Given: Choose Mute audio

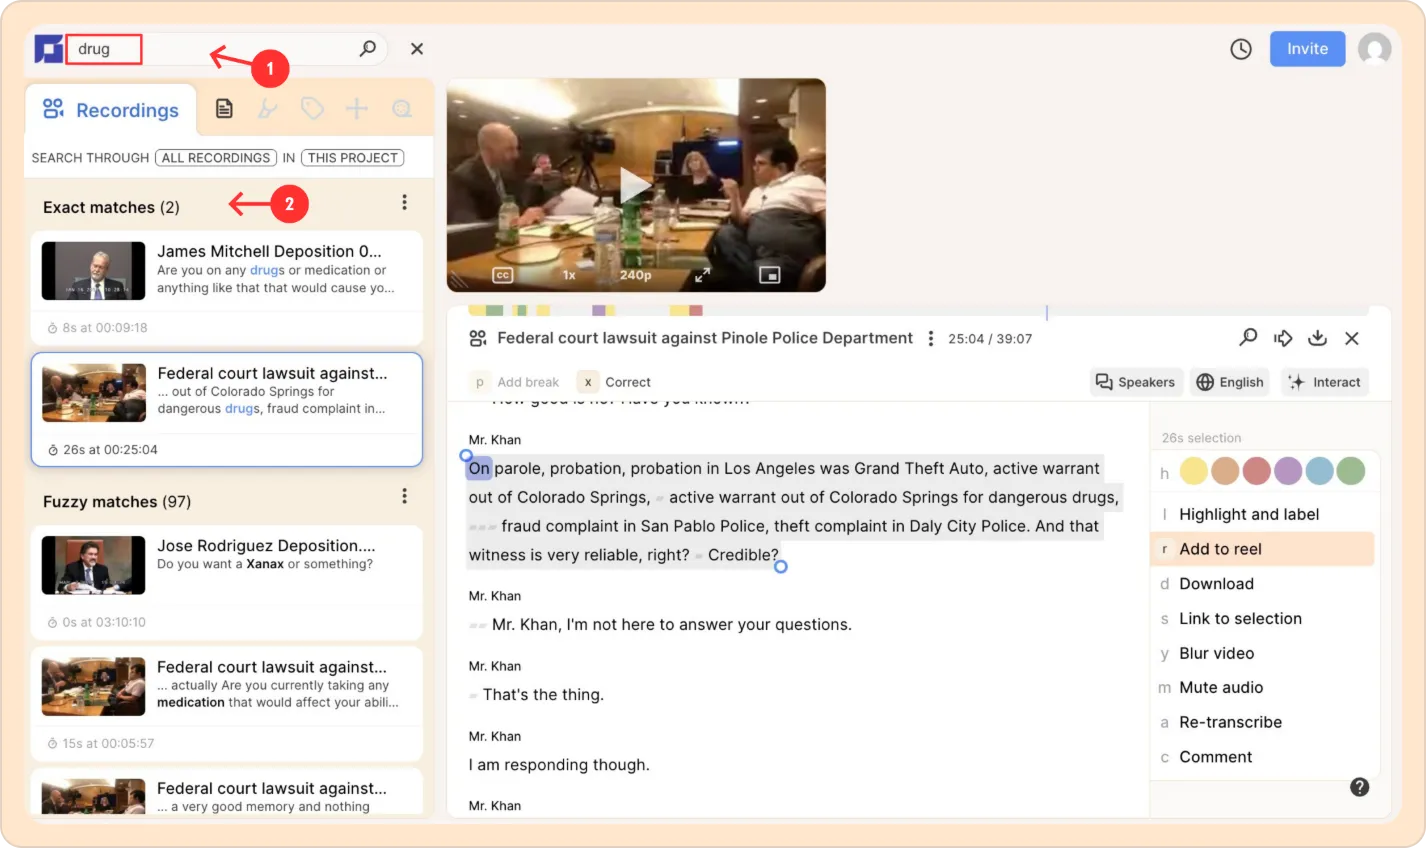Looking at the screenshot, I should point(1264,688).
